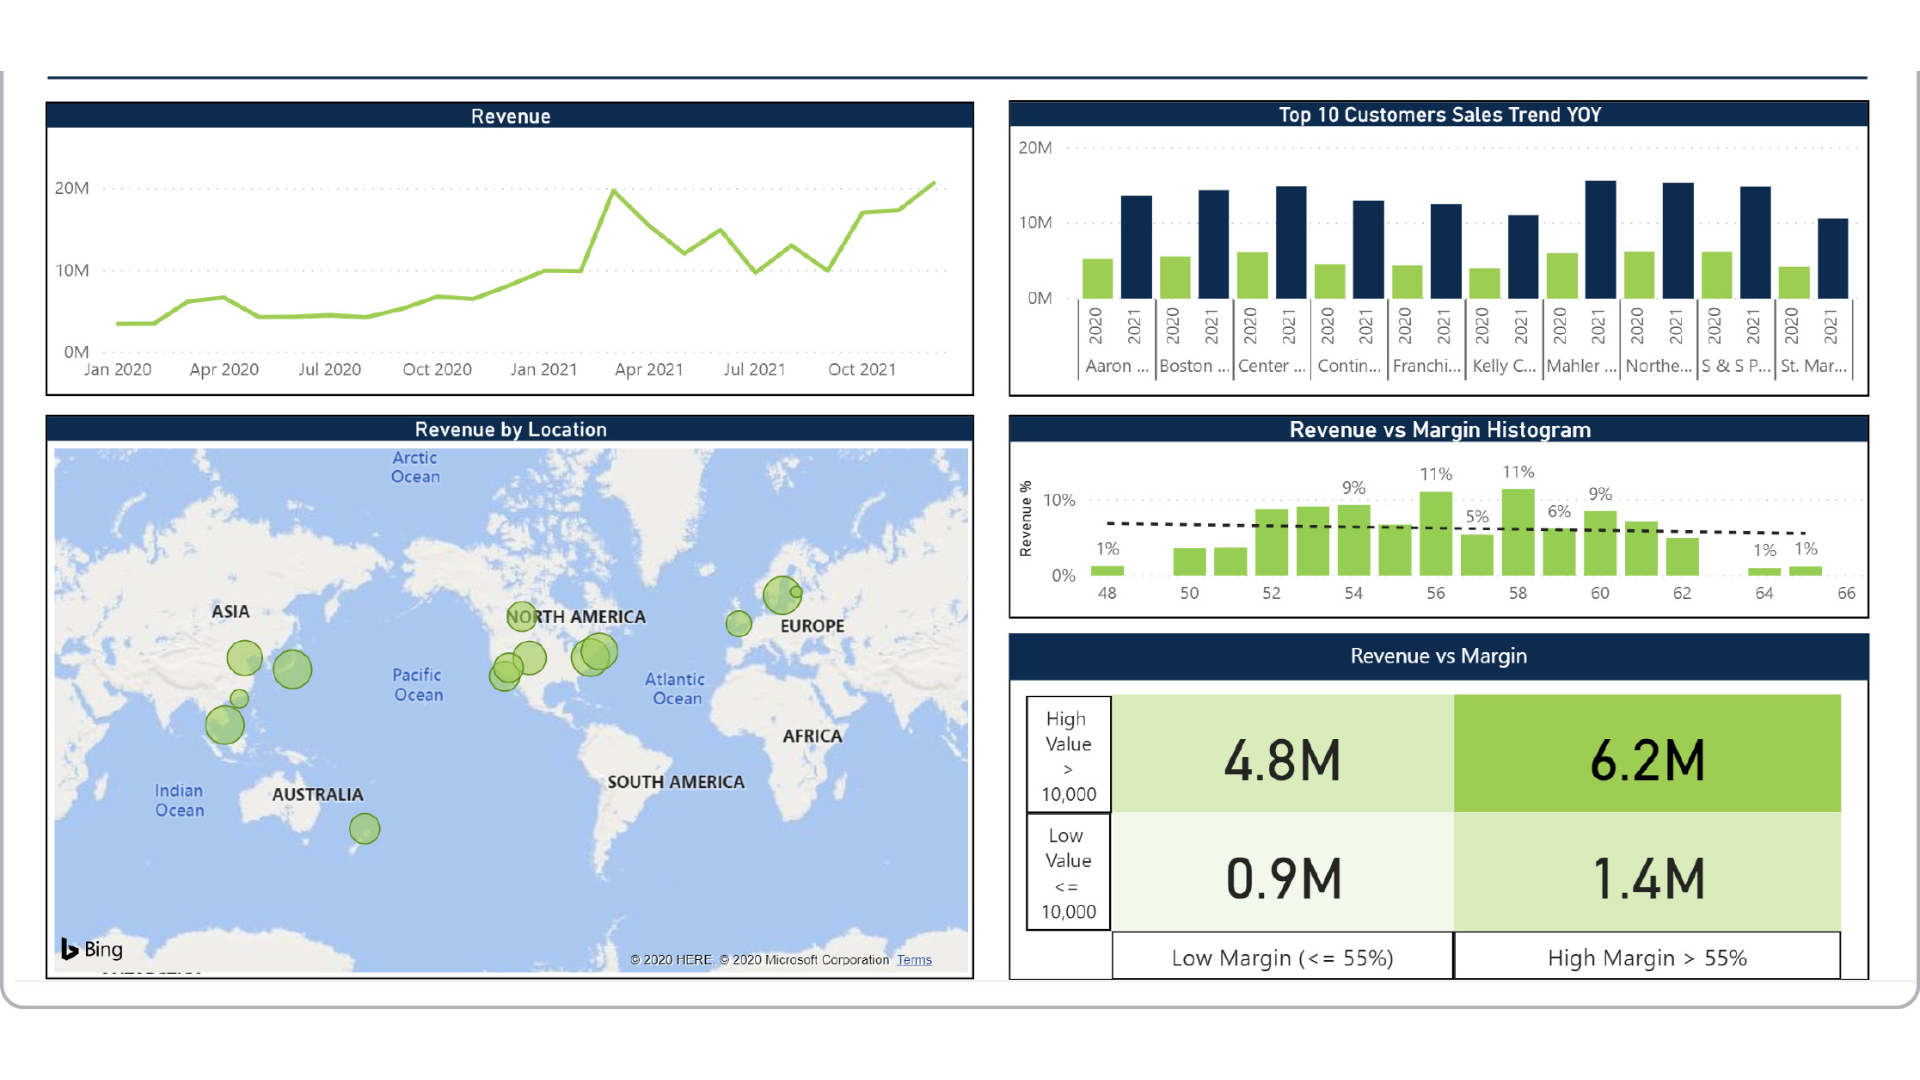This screenshot has height=1080, width=1920.
Task: Select the 4.8M high value low margin cell
Action: pos(1283,754)
